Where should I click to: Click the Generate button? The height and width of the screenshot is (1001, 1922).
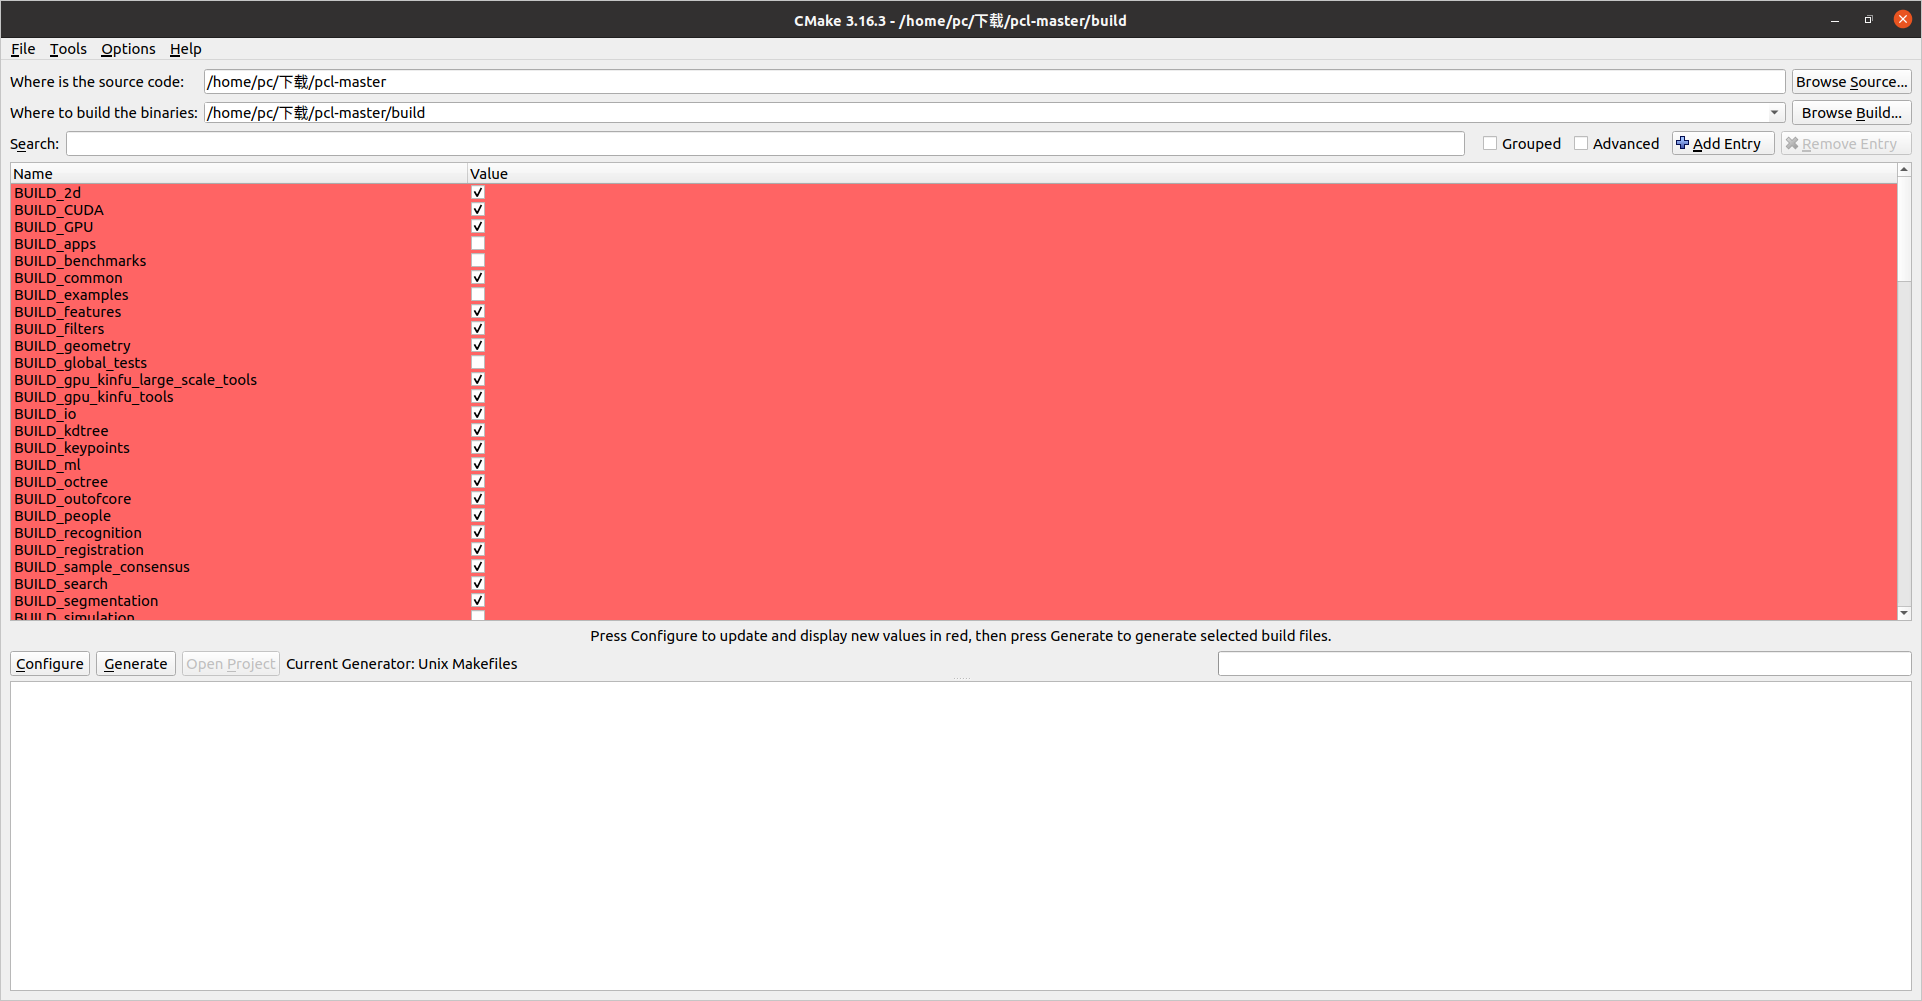pyautogui.click(x=136, y=664)
